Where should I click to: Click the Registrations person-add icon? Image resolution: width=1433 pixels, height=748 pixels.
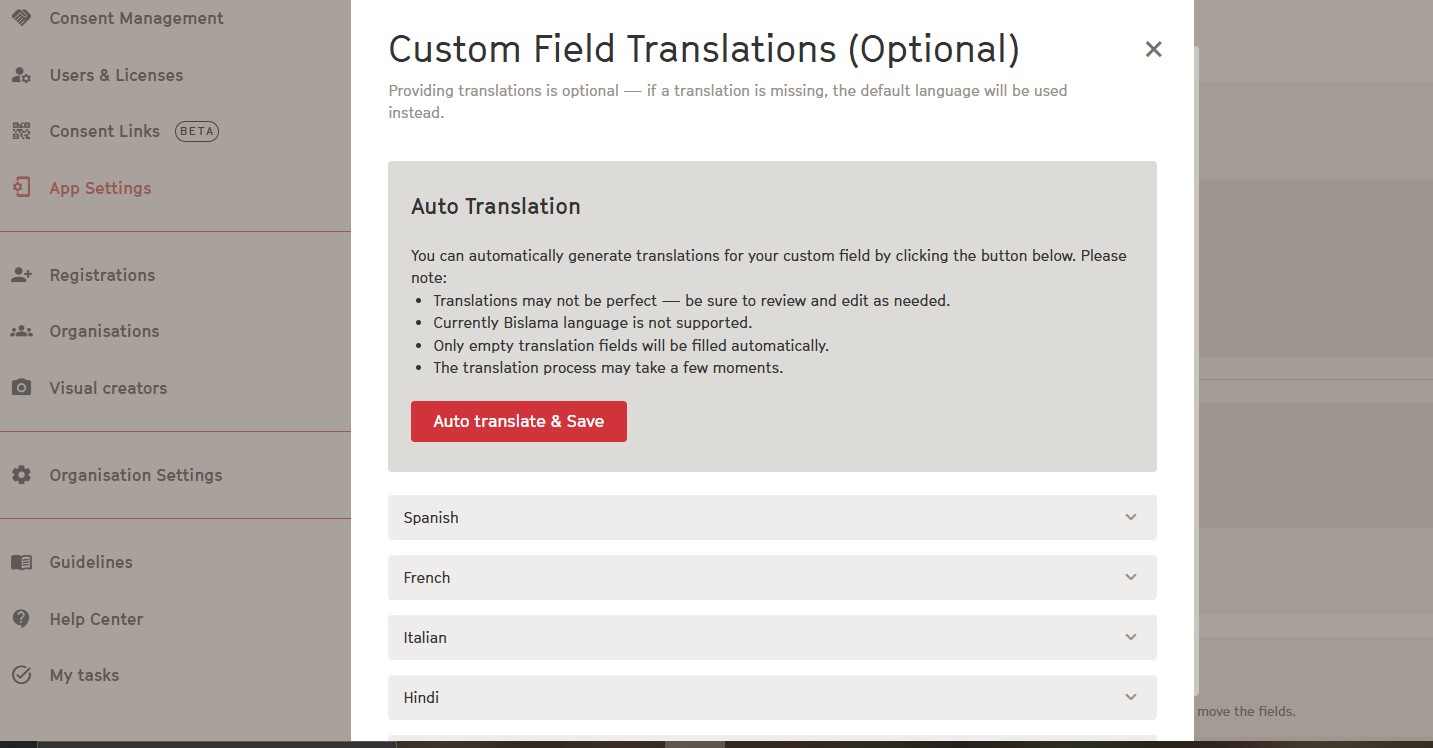(x=21, y=275)
